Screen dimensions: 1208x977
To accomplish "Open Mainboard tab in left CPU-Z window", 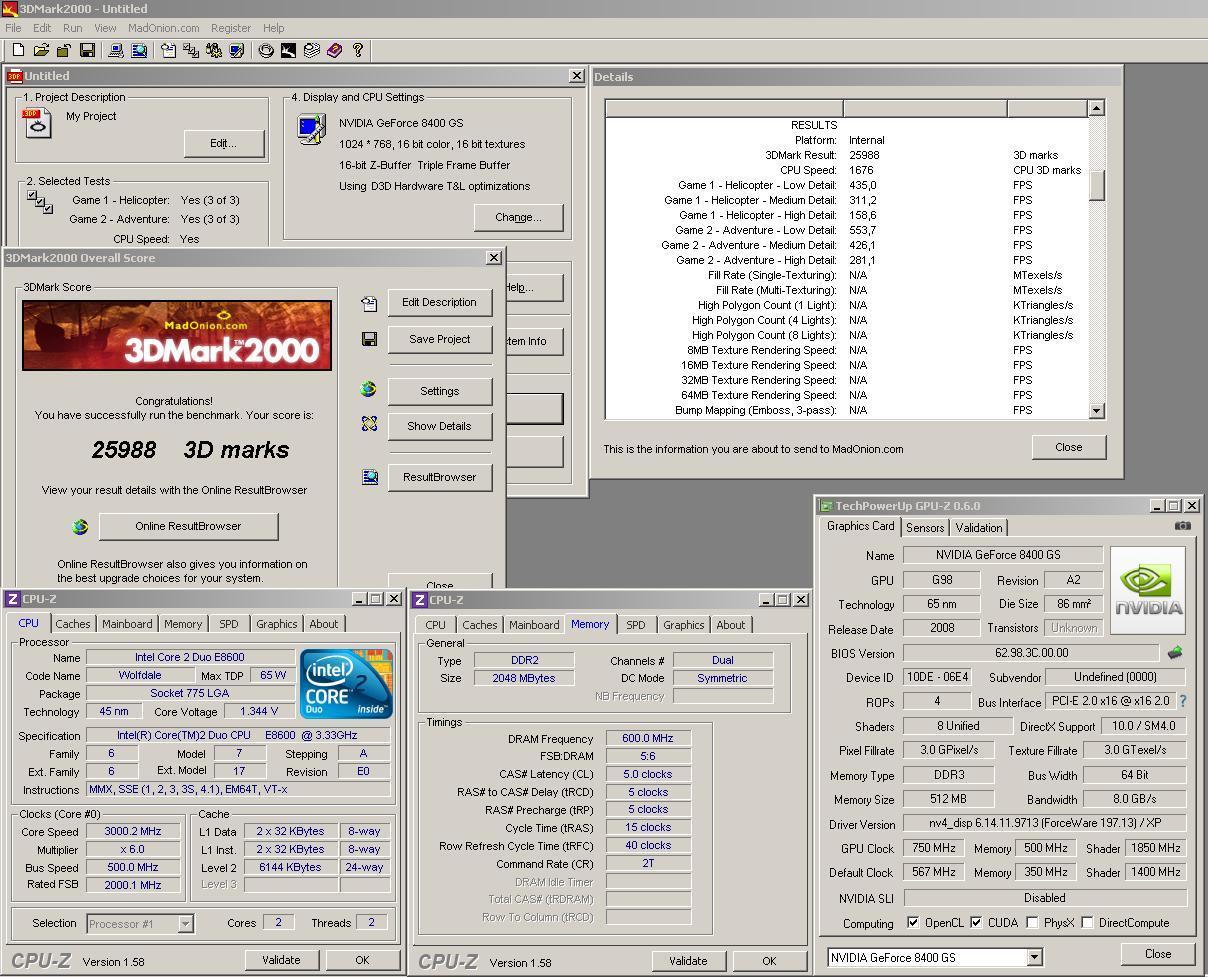I will click(x=127, y=624).
